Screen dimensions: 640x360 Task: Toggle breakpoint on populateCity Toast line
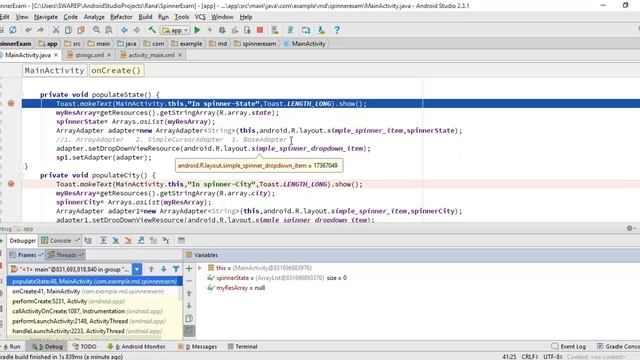click(x=11, y=184)
